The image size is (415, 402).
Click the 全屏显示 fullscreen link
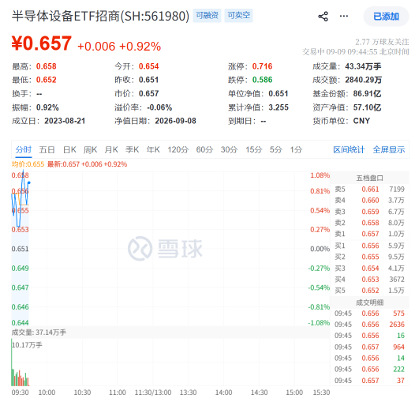(389, 150)
